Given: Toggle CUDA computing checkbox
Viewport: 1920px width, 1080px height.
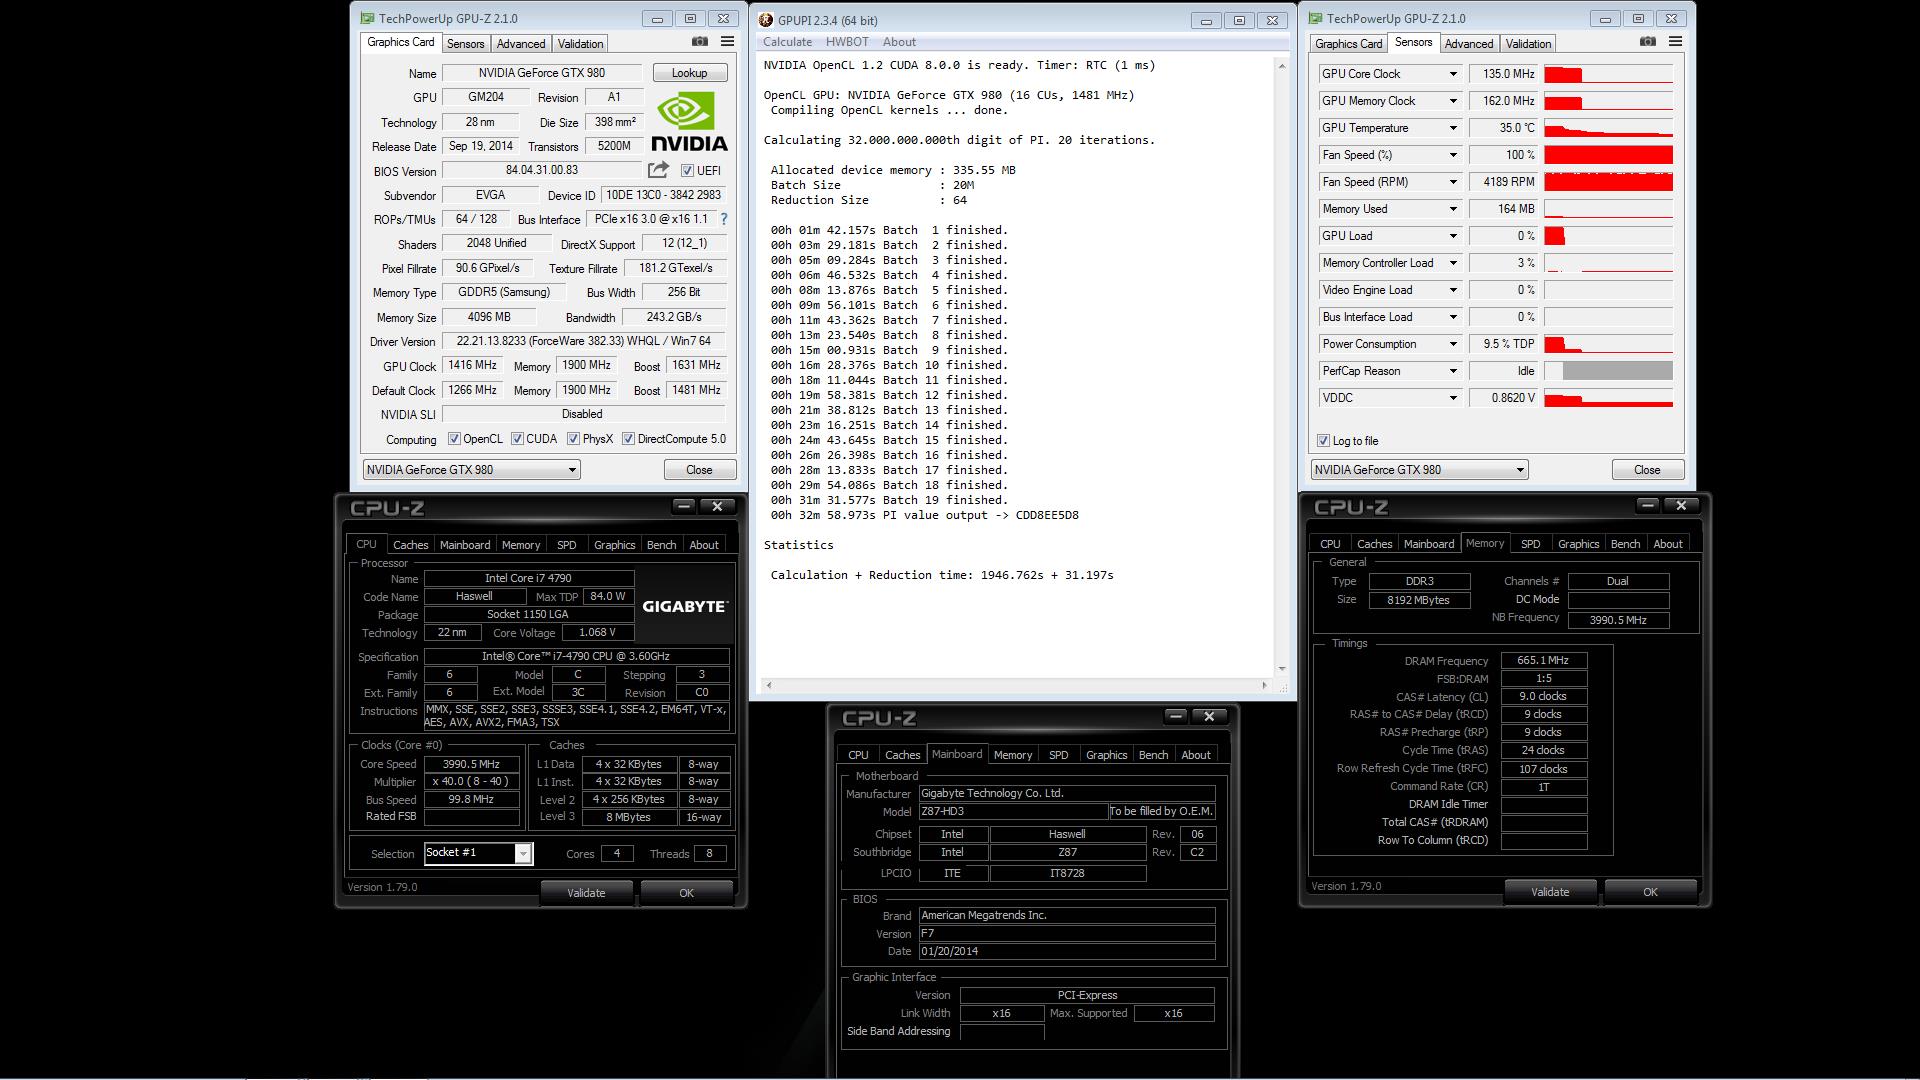Looking at the screenshot, I should [517, 439].
